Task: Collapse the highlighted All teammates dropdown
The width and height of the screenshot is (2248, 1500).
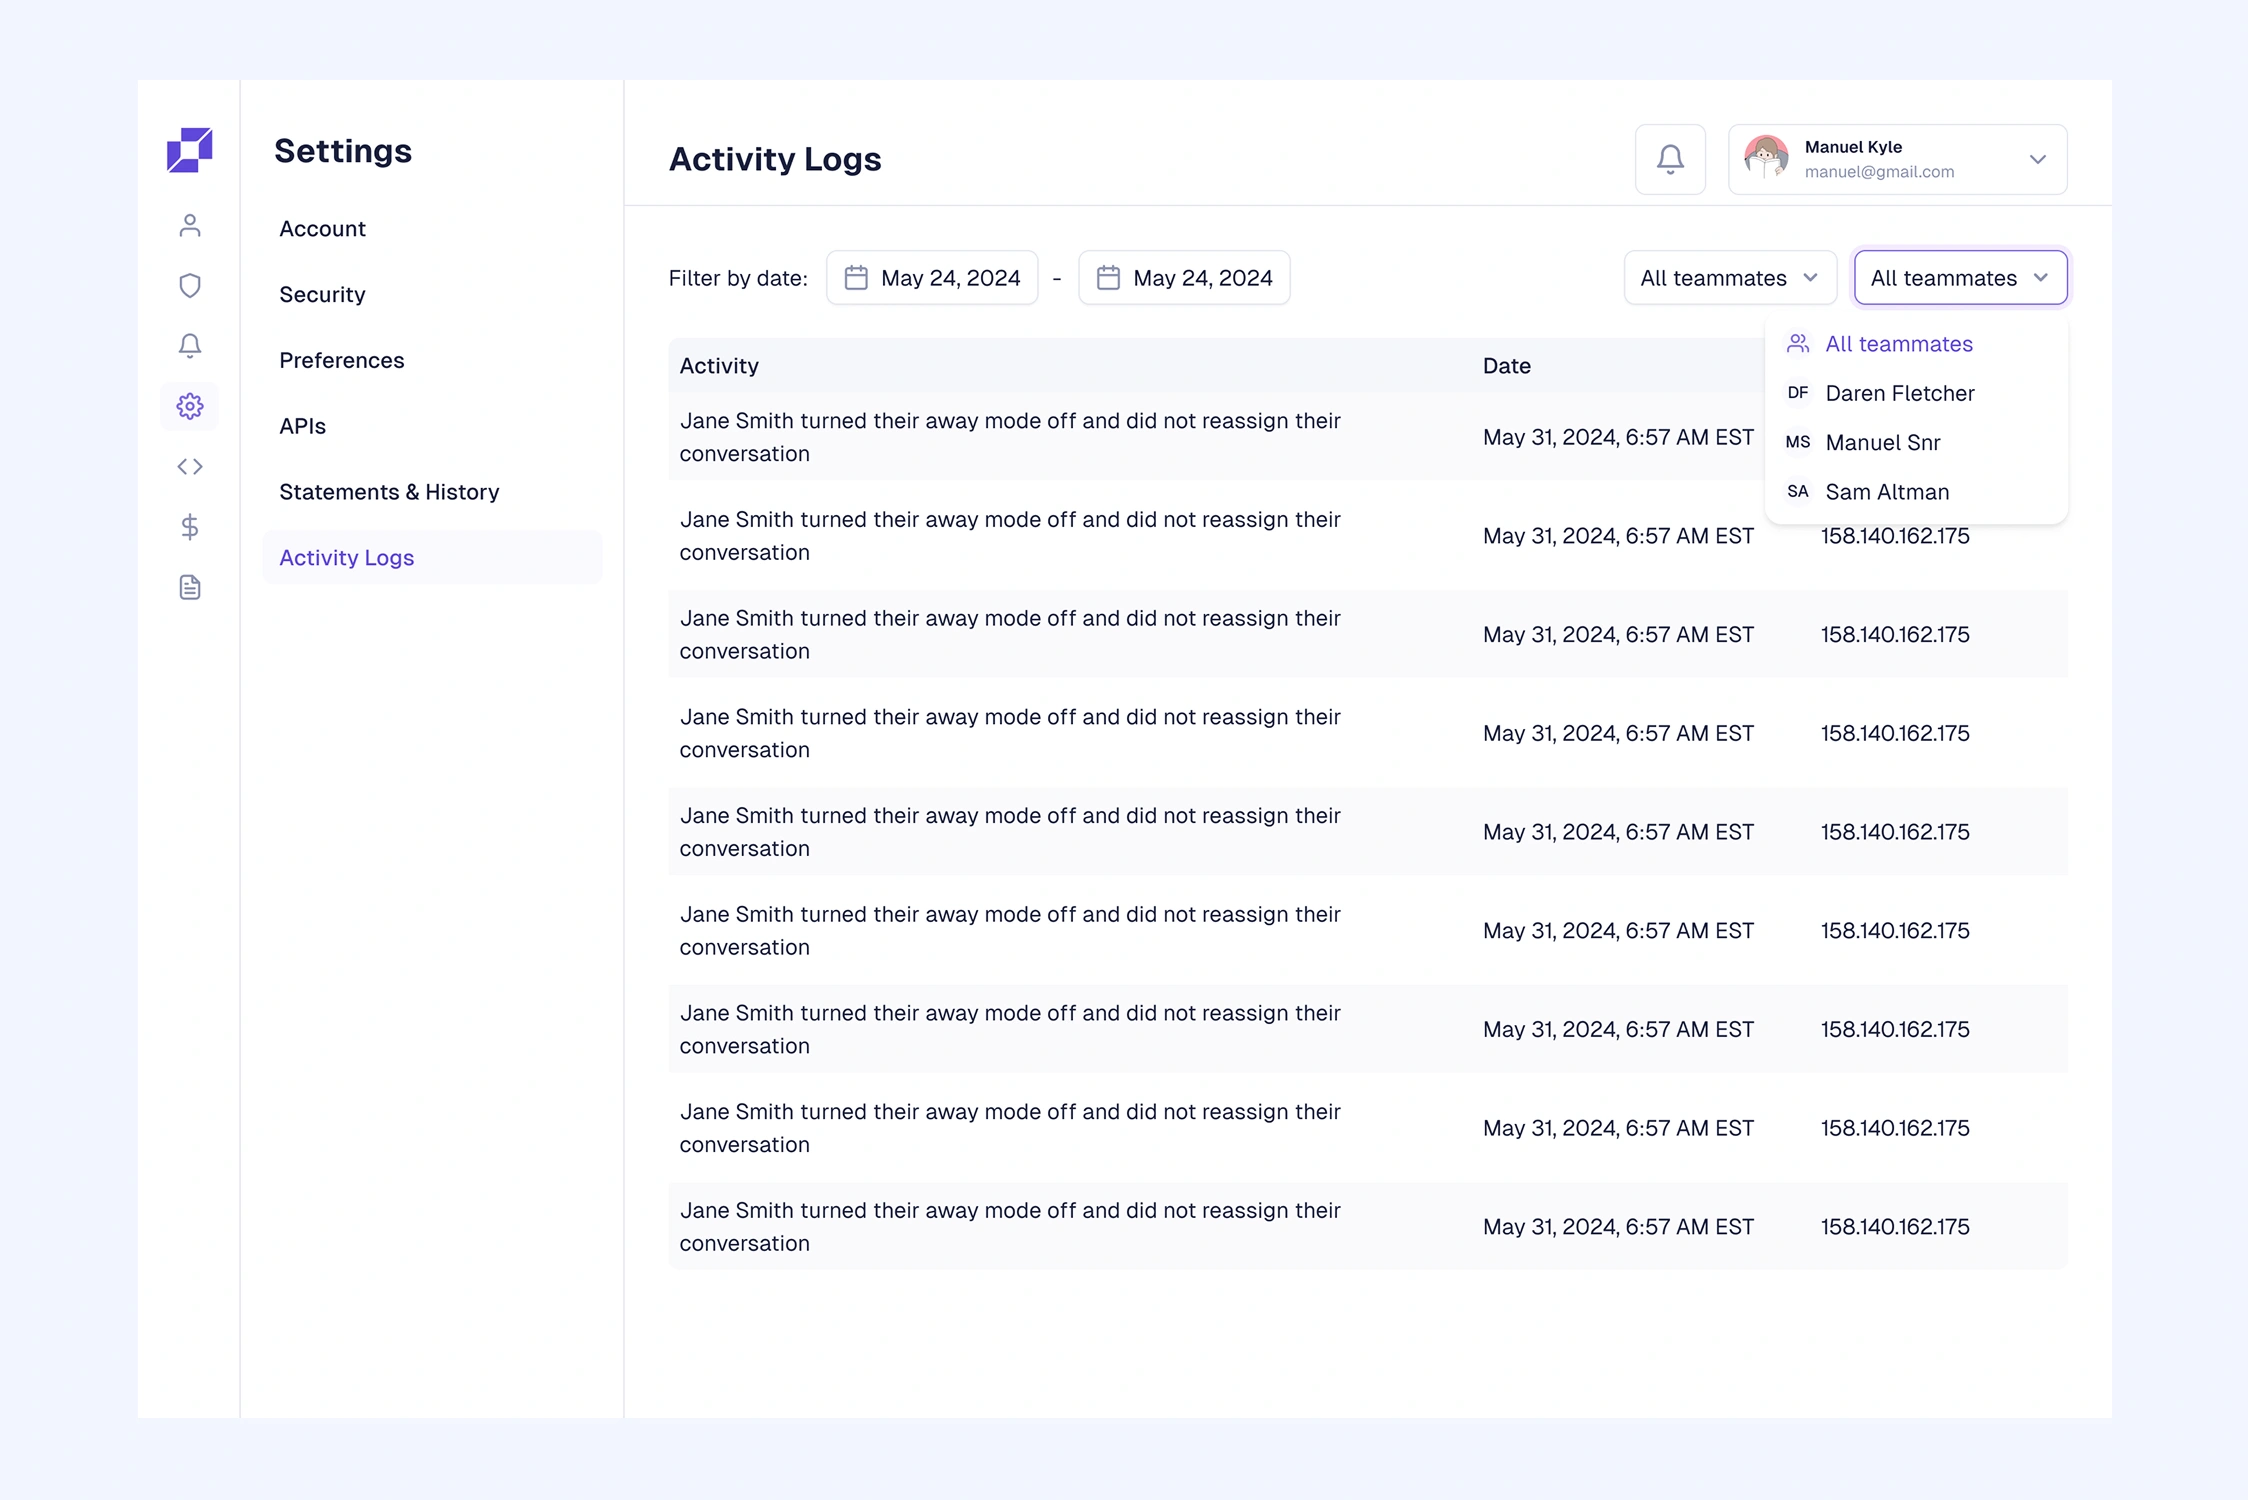Action: [x=1959, y=278]
